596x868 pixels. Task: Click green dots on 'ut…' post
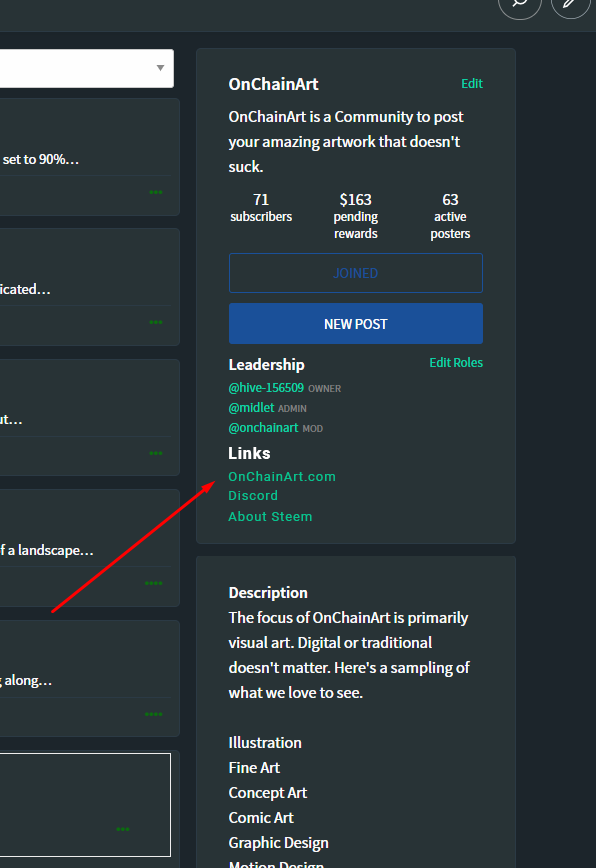pos(156,453)
